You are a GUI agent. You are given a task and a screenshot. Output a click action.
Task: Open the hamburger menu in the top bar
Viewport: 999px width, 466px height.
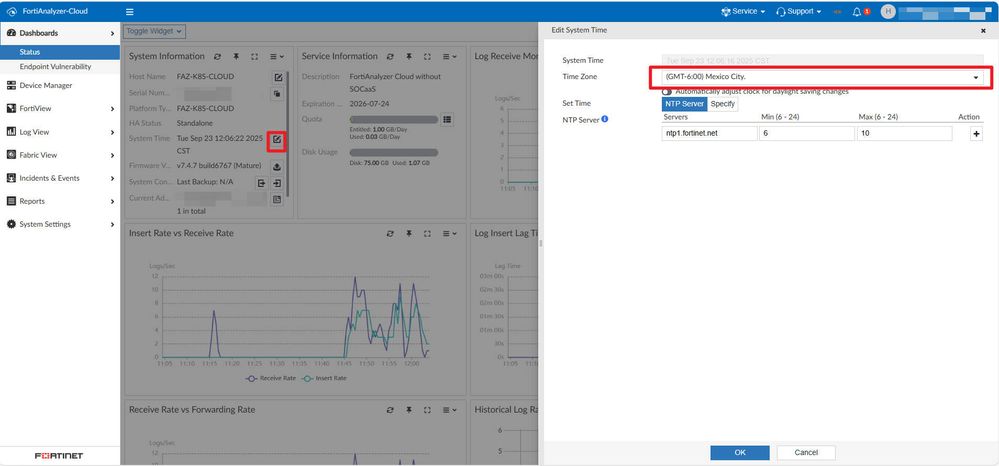click(130, 11)
